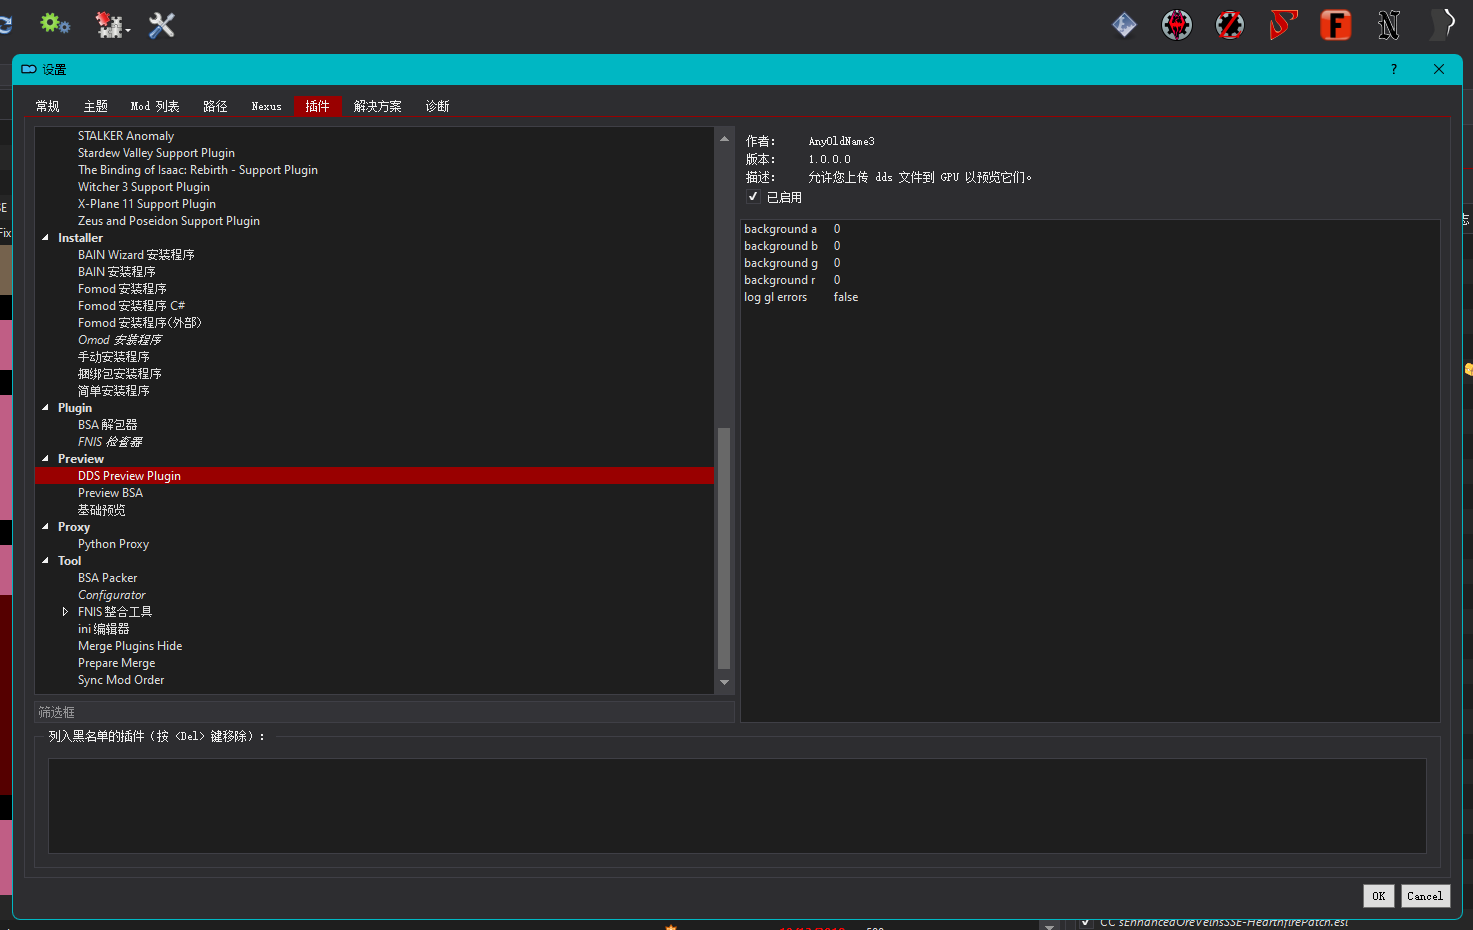This screenshot has width=1473, height=930.
Task: Select 基础预览 entry
Action: tap(102, 510)
